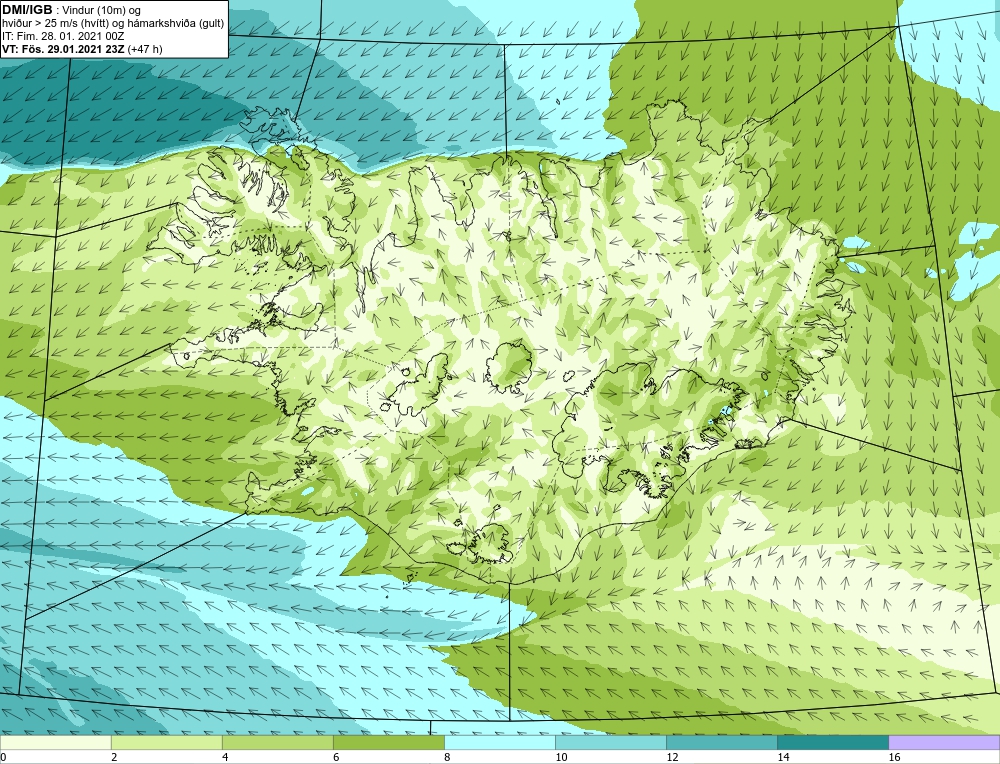This screenshot has width=1000, height=764.
Task: Click the DMI/IGB title text
Action: (27, 10)
